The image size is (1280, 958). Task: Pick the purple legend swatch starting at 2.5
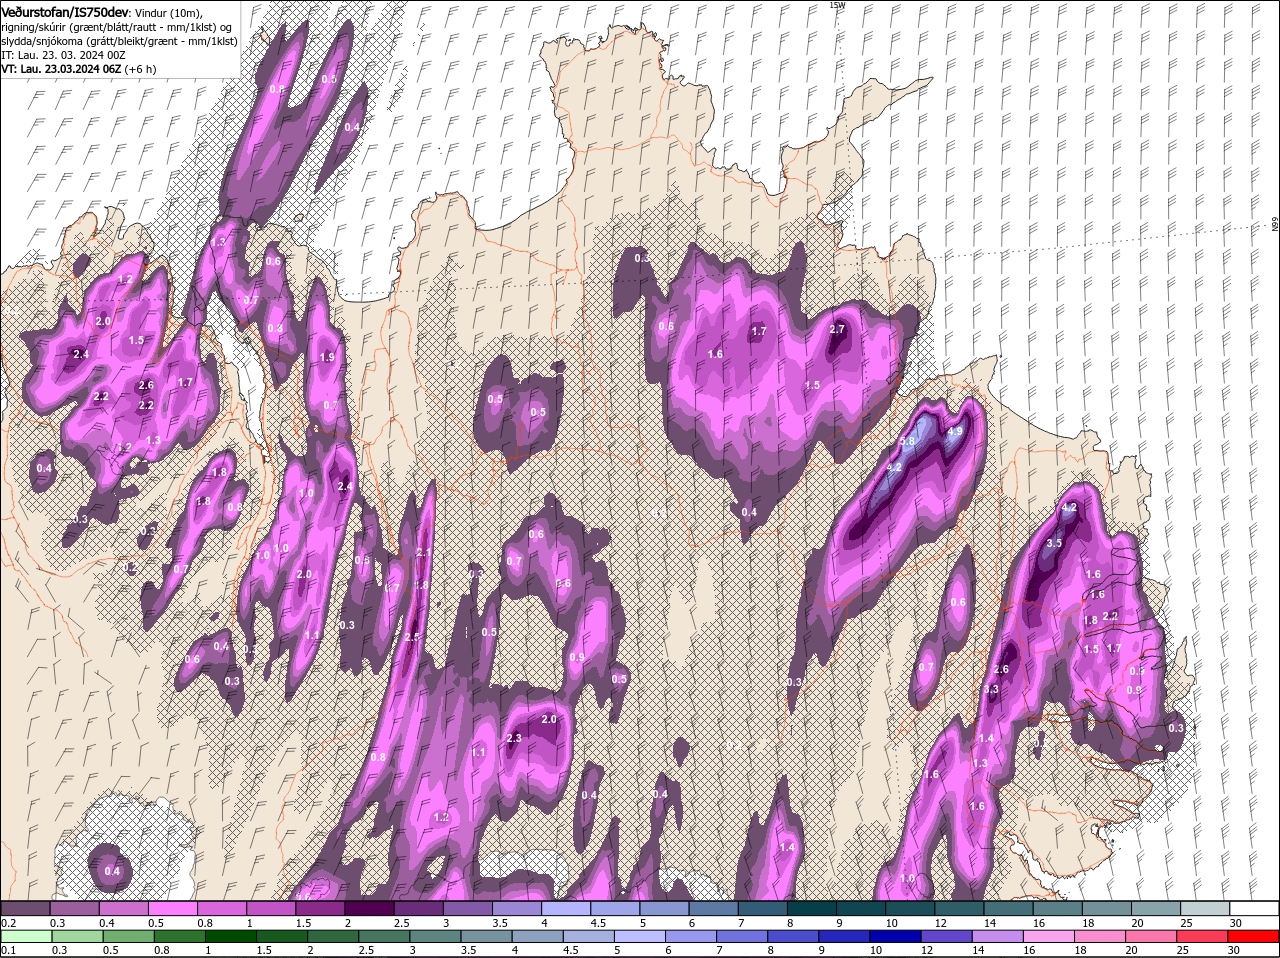pos(418,908)
